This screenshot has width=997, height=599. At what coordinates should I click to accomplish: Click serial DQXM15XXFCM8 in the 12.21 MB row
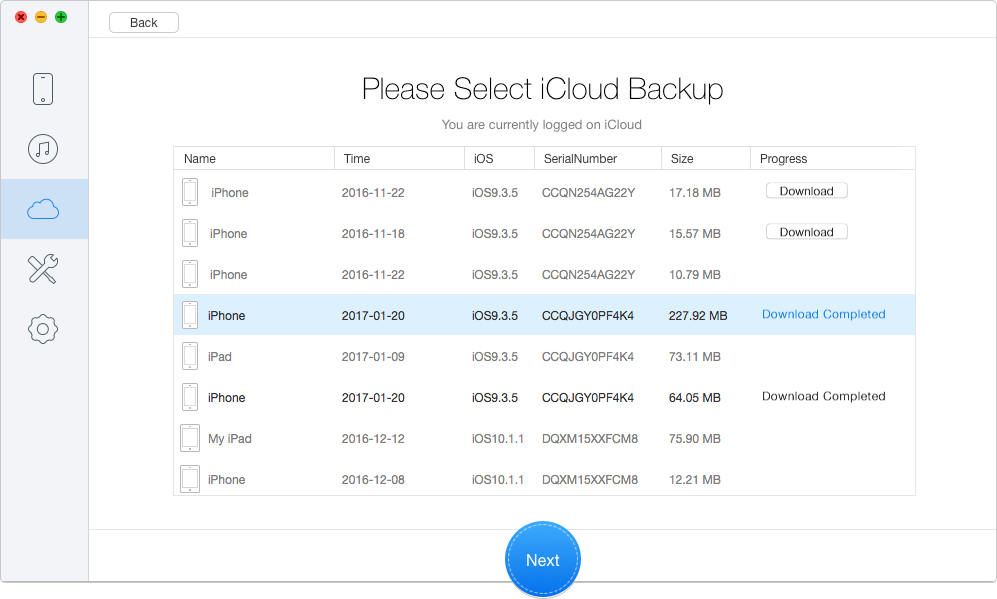(x=589, y=479)
